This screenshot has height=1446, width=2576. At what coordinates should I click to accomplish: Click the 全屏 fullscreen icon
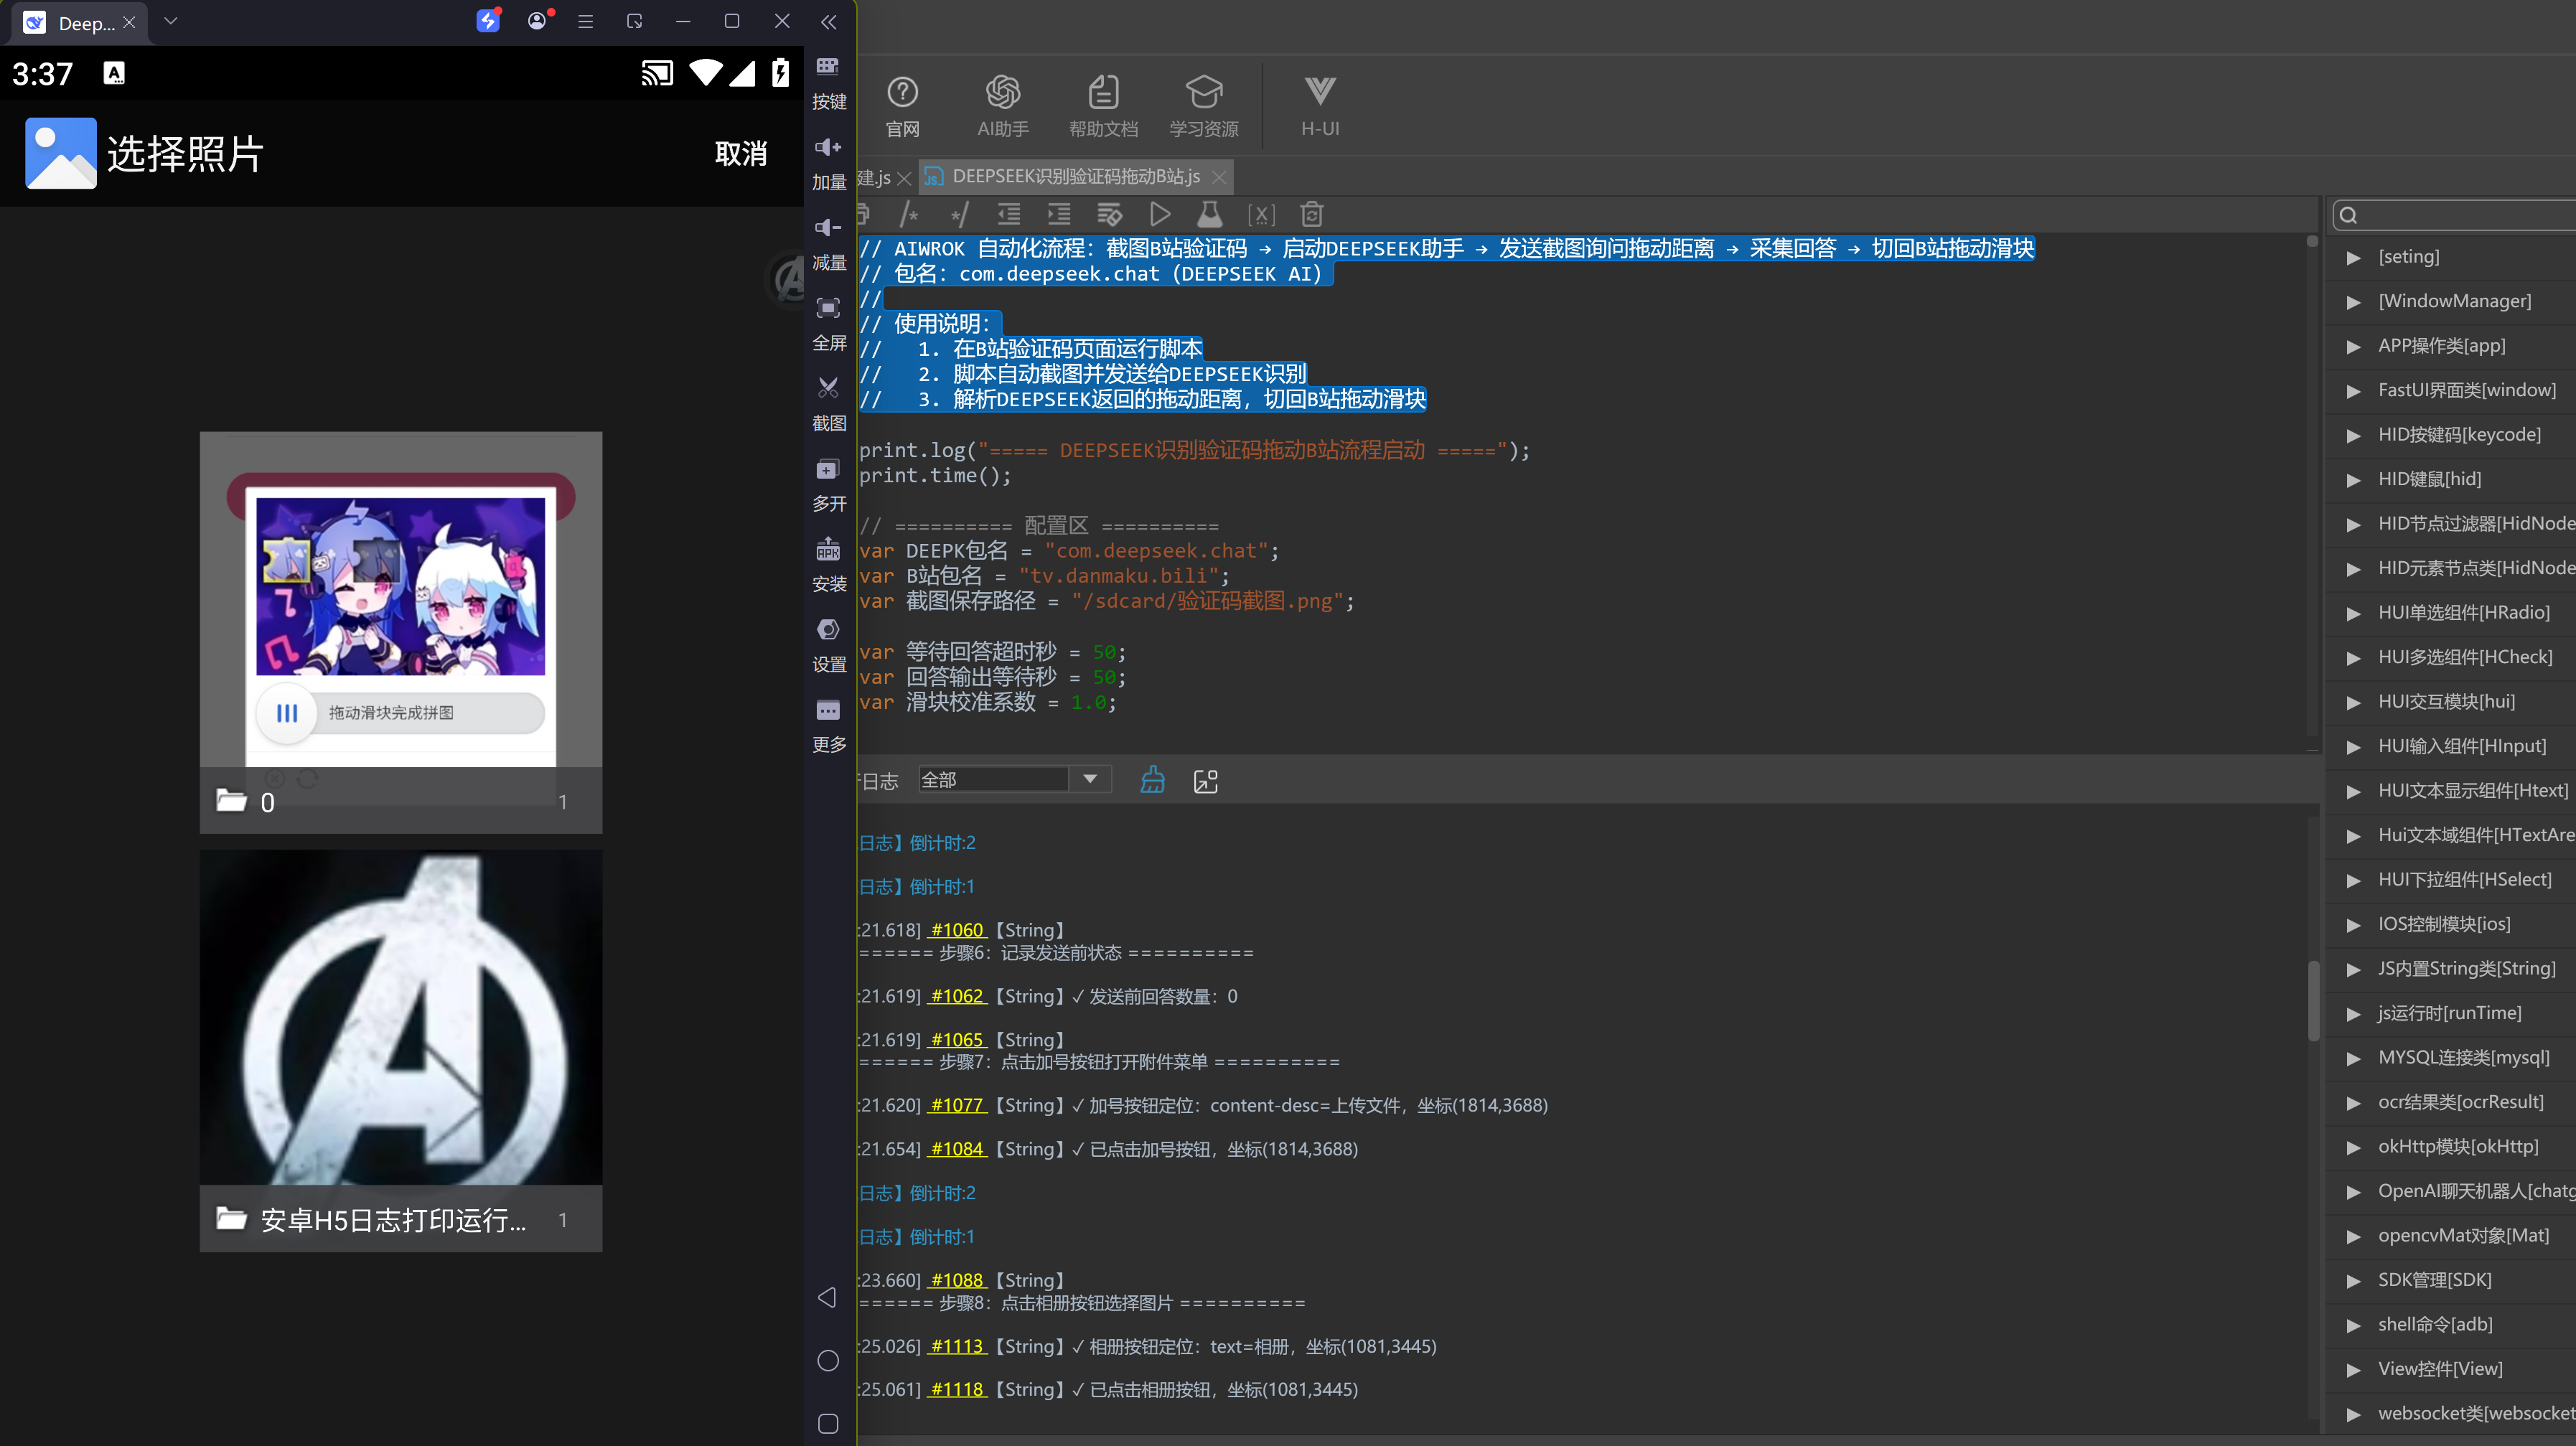[829, 324]
